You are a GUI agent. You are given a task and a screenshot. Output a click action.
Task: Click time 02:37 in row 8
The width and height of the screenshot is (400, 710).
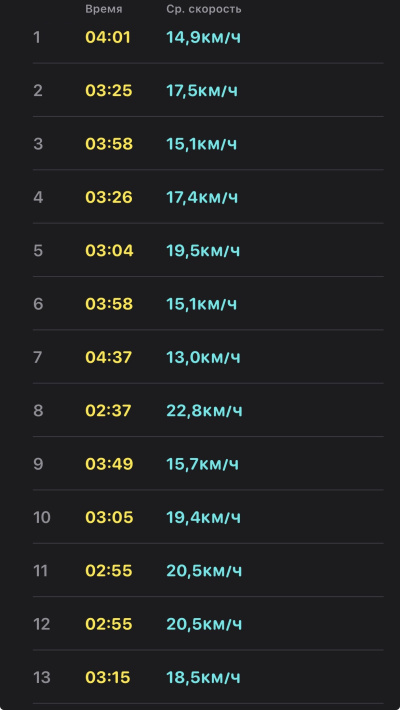click(x=109, y=411)
